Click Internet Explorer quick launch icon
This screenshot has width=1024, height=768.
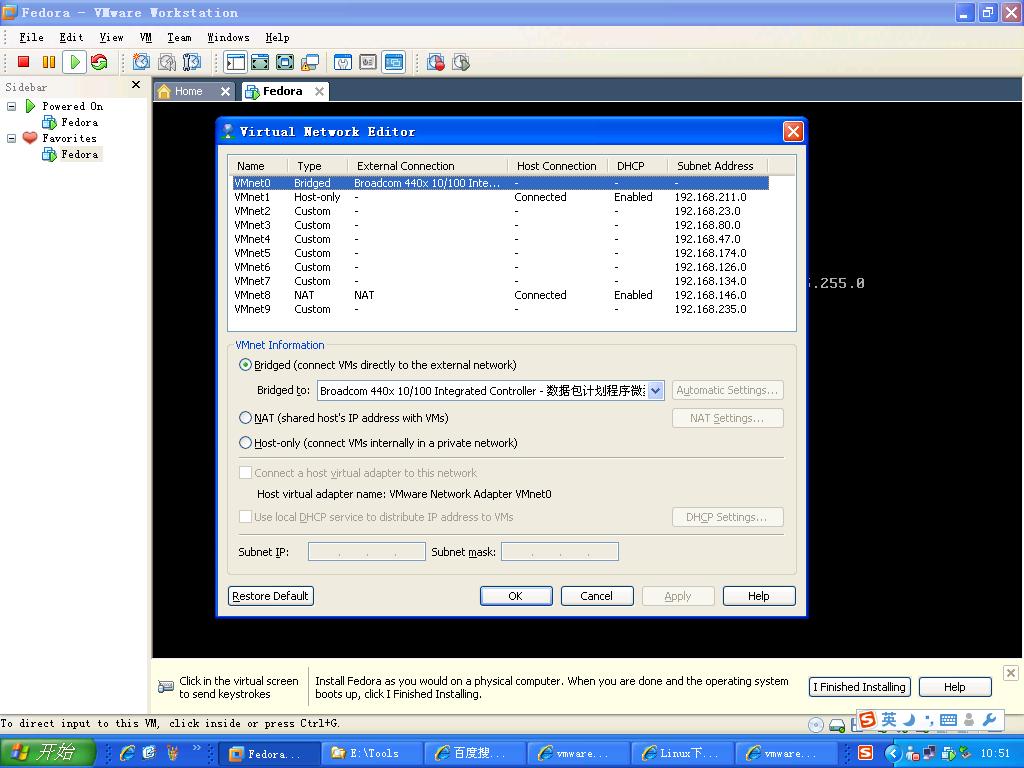point(127,753)
